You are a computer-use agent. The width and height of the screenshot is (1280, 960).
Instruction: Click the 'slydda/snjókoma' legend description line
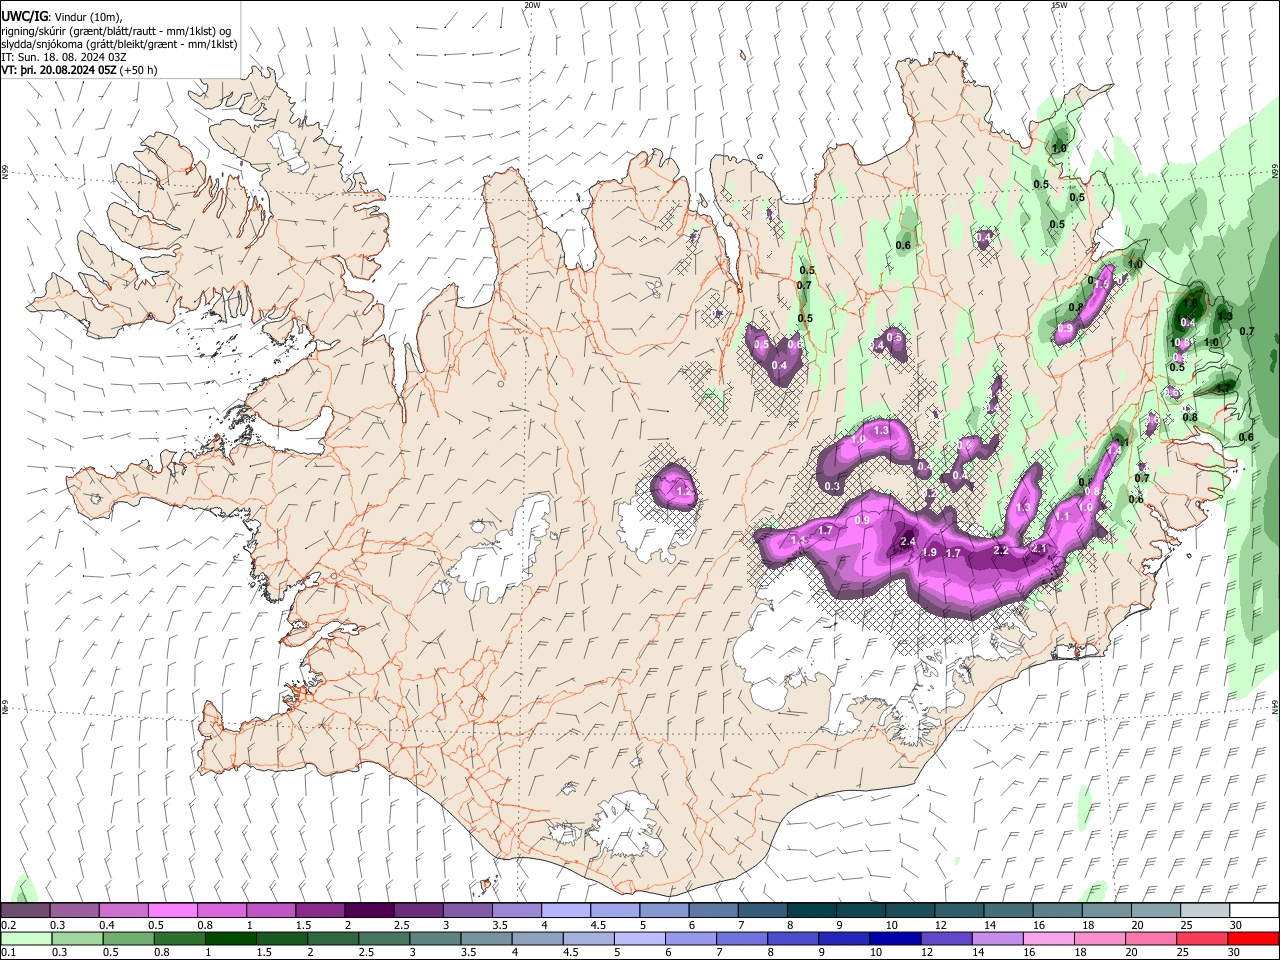pos(119,44)
